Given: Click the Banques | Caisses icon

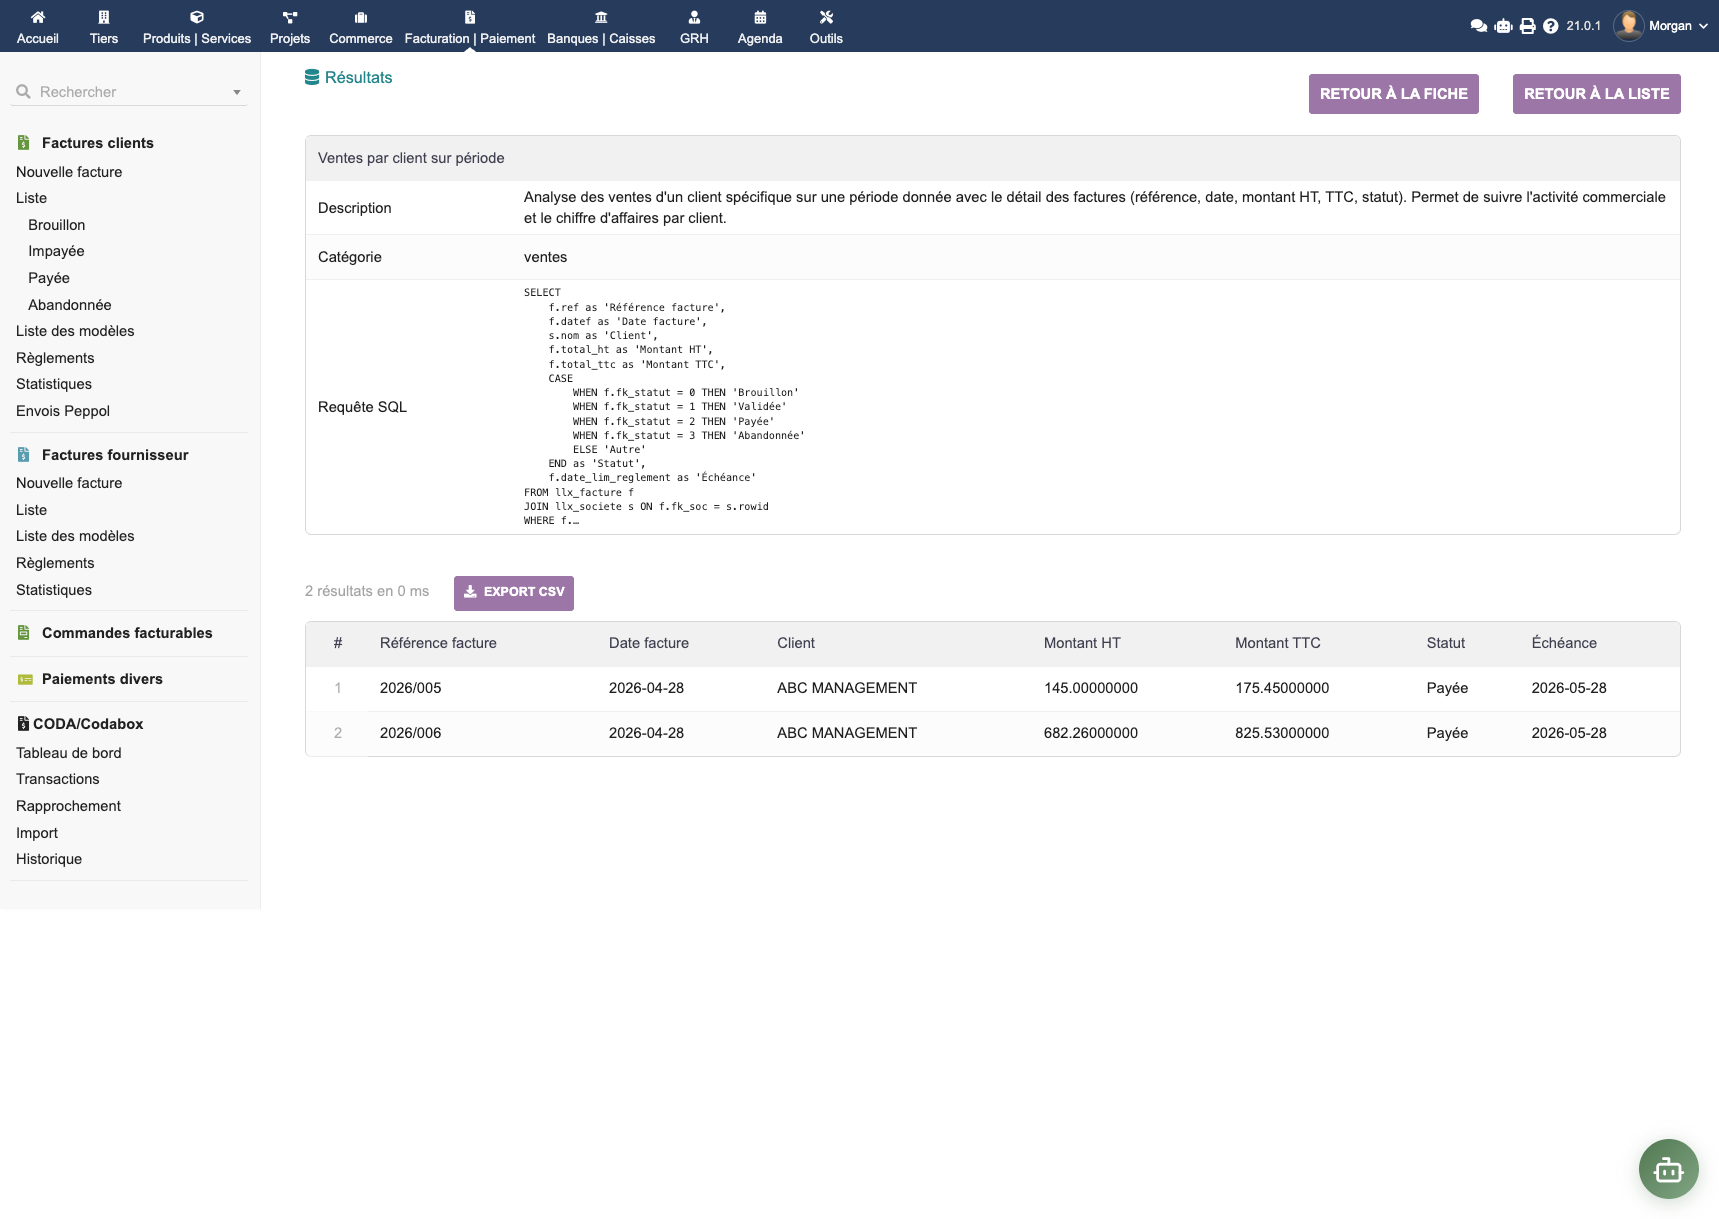Looking at the screenshot, I should pos(601,17).
